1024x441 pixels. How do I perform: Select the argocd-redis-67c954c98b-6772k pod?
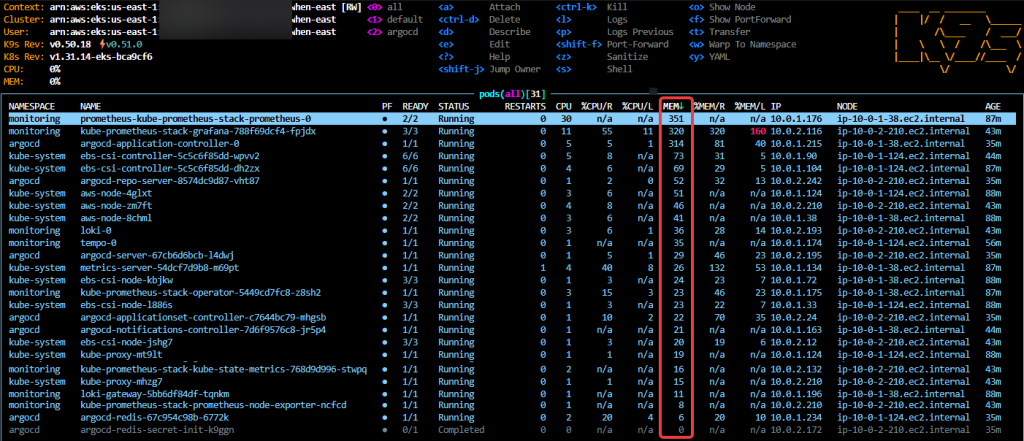pyautogui.click(x=155, y=417)
